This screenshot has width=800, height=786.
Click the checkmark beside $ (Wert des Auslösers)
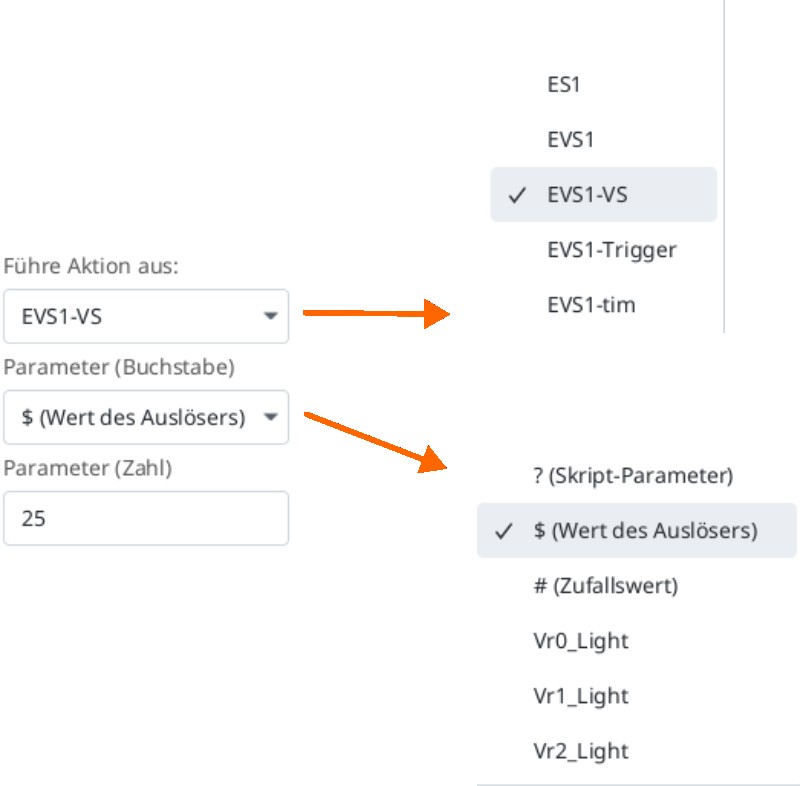(x=503, y=531)
